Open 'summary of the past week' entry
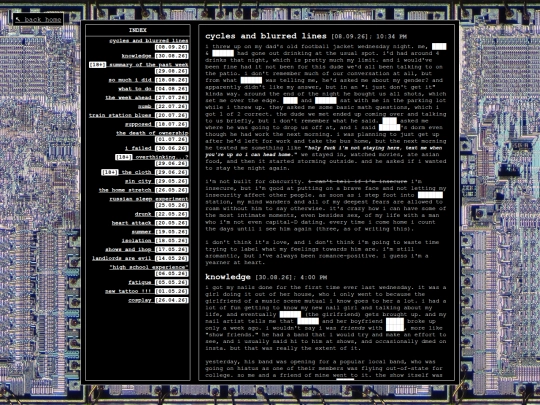The height and width of the screenshot is (405, 540). [x=149, y=65]
